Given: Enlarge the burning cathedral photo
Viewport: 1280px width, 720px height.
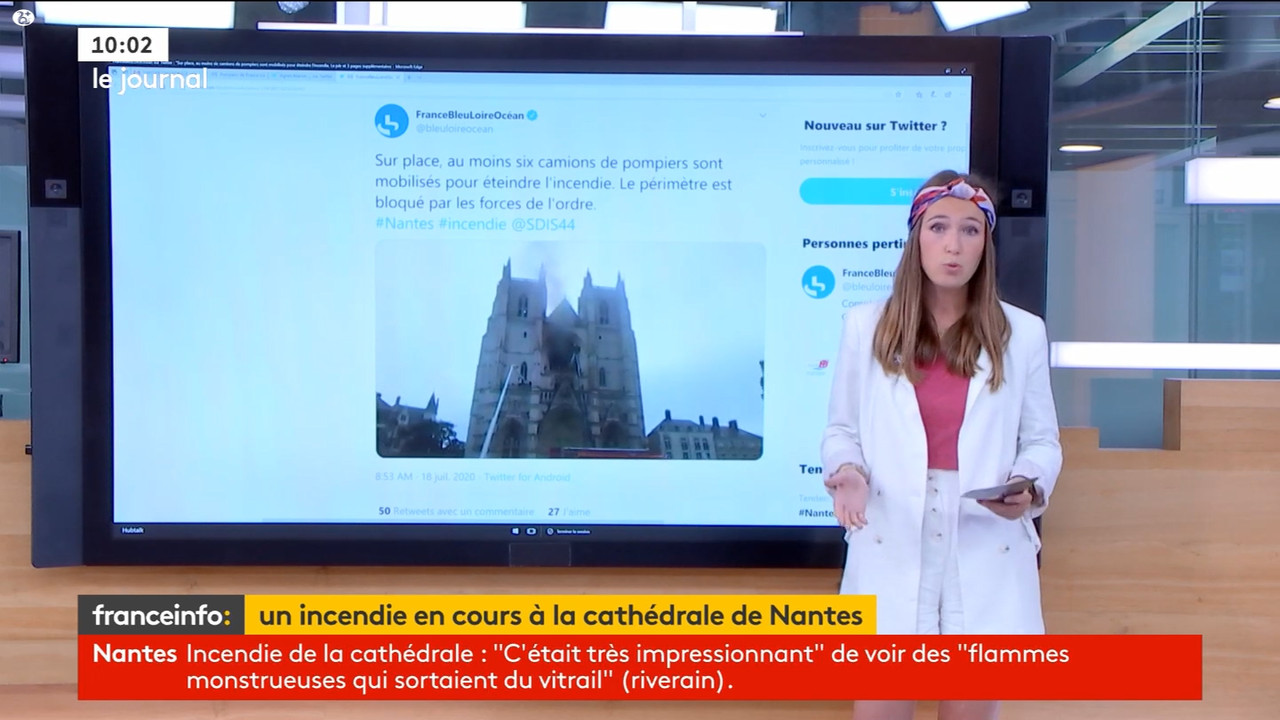Looking at the screenshot, I should click(x=570, y=350).
